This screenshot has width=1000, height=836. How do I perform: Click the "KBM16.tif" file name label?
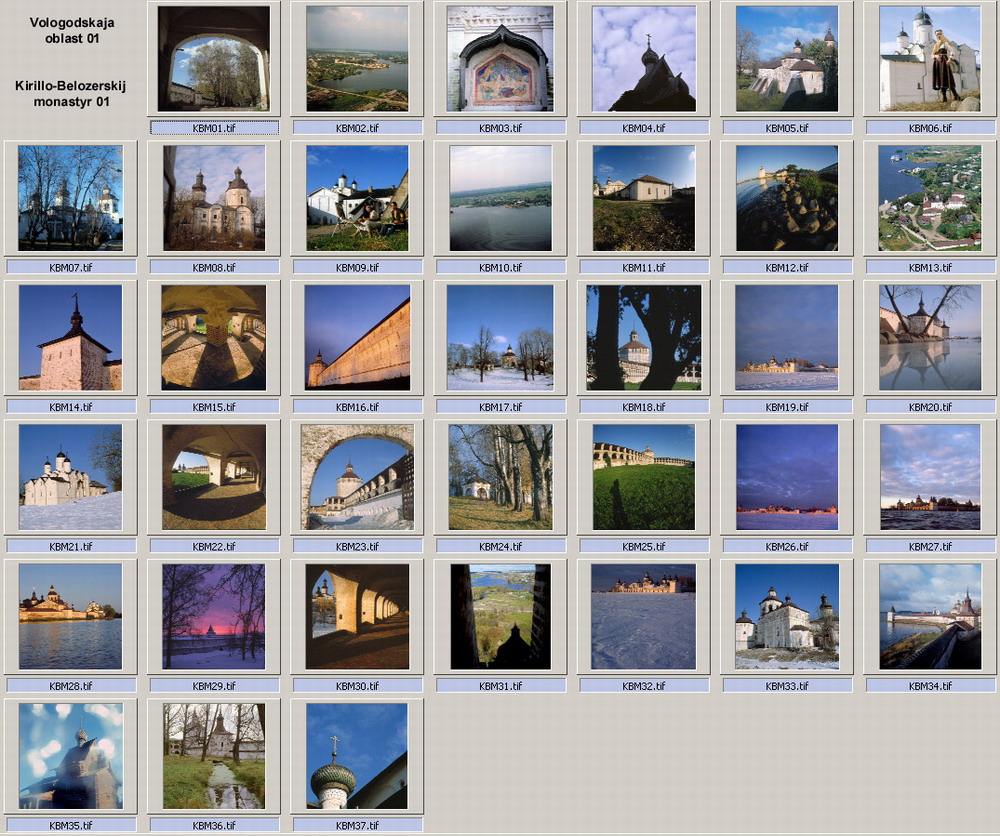pos(357,407)
